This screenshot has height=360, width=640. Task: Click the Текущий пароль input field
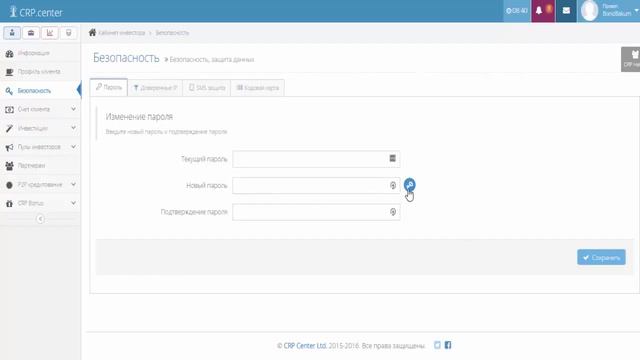tap(316, 159)
